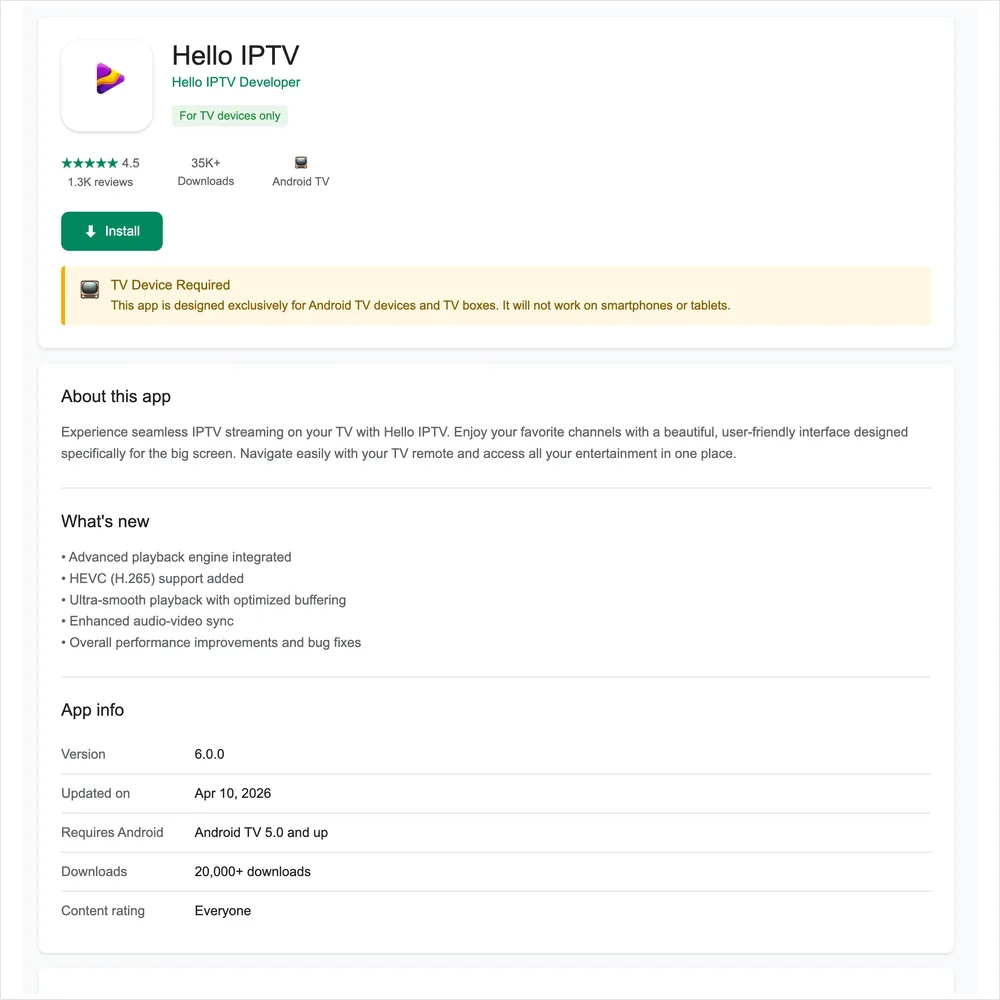The height and width of the screenshot is (1000, 1000).
Task: Click the Everyone content rating value
Action: point(223,911)
